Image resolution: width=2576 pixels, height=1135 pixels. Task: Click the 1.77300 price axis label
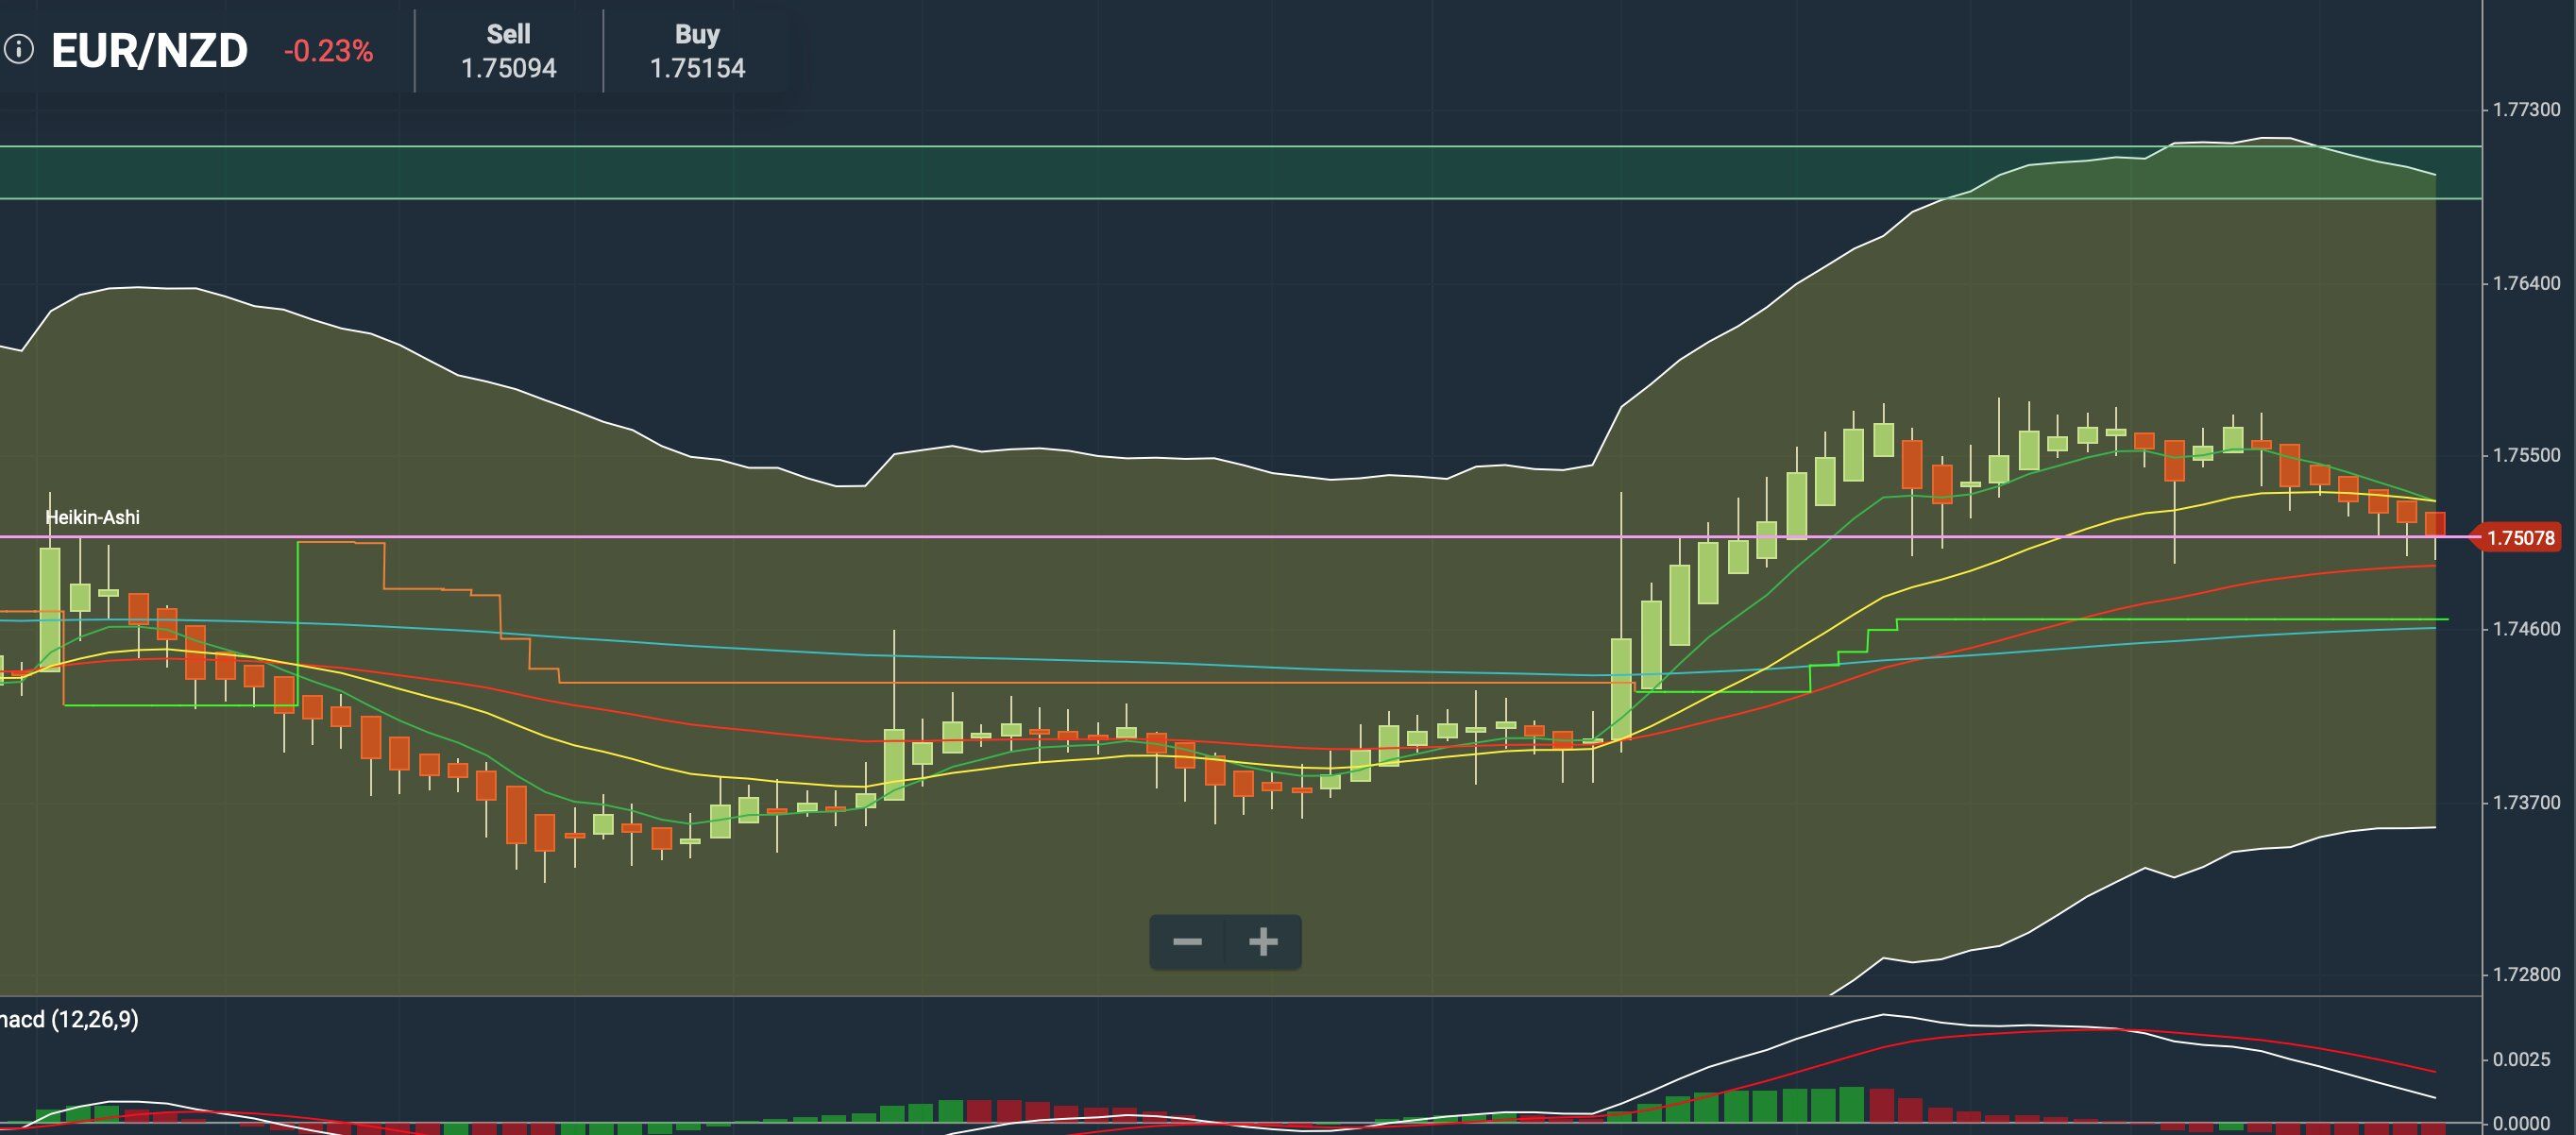click(2526, 110)
